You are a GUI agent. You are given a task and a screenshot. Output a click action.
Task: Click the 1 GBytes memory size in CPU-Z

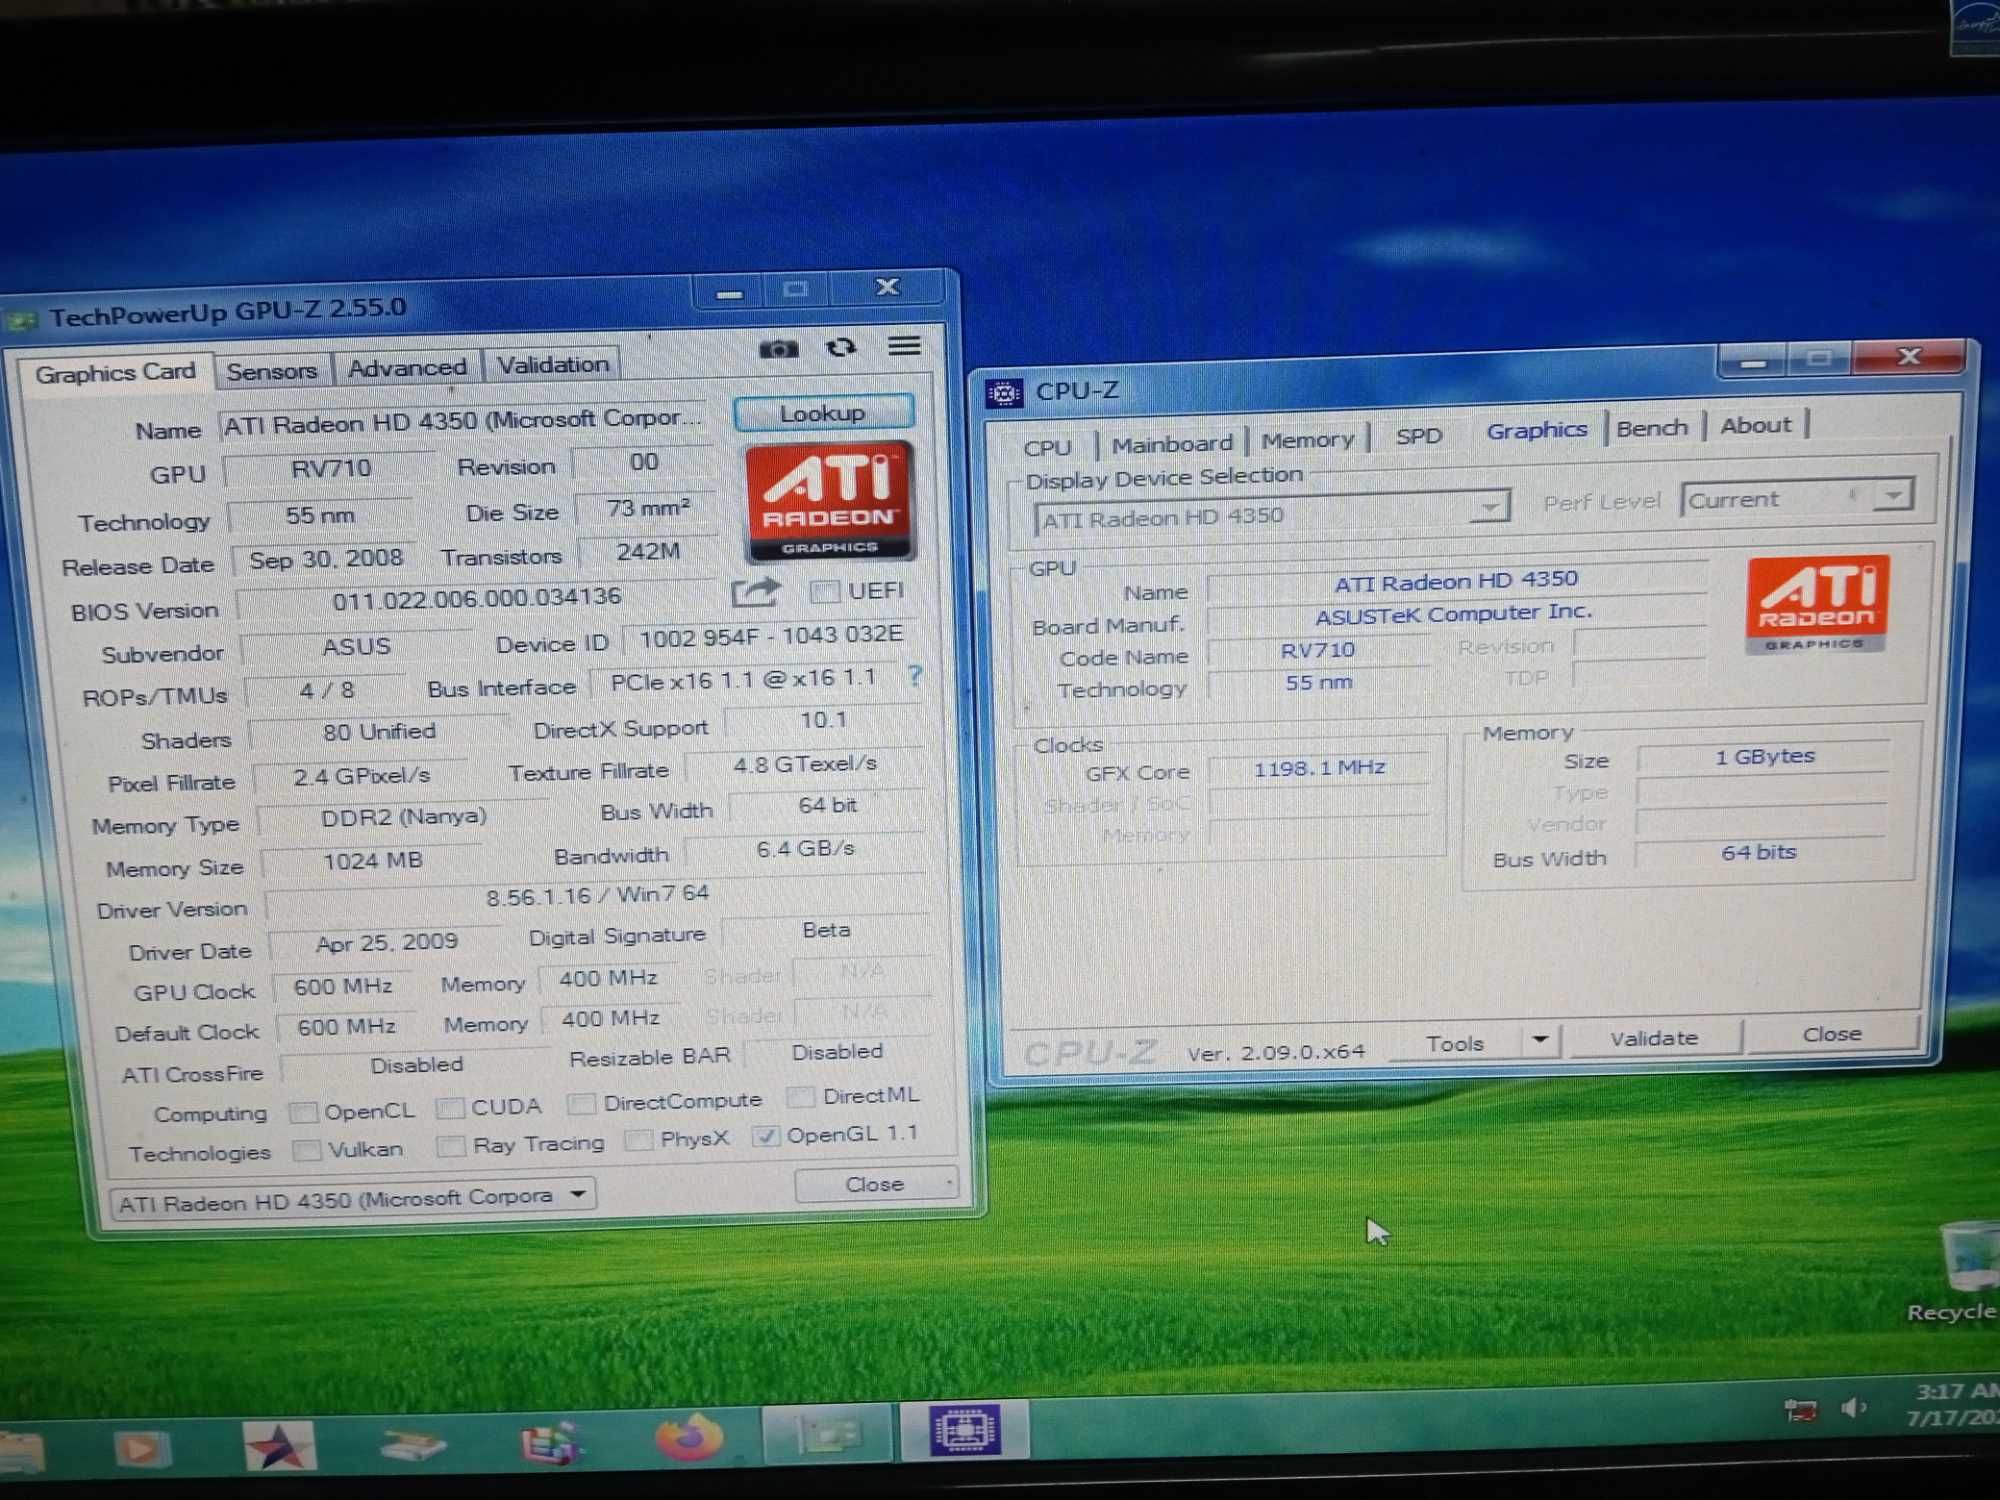point(1764,756)
